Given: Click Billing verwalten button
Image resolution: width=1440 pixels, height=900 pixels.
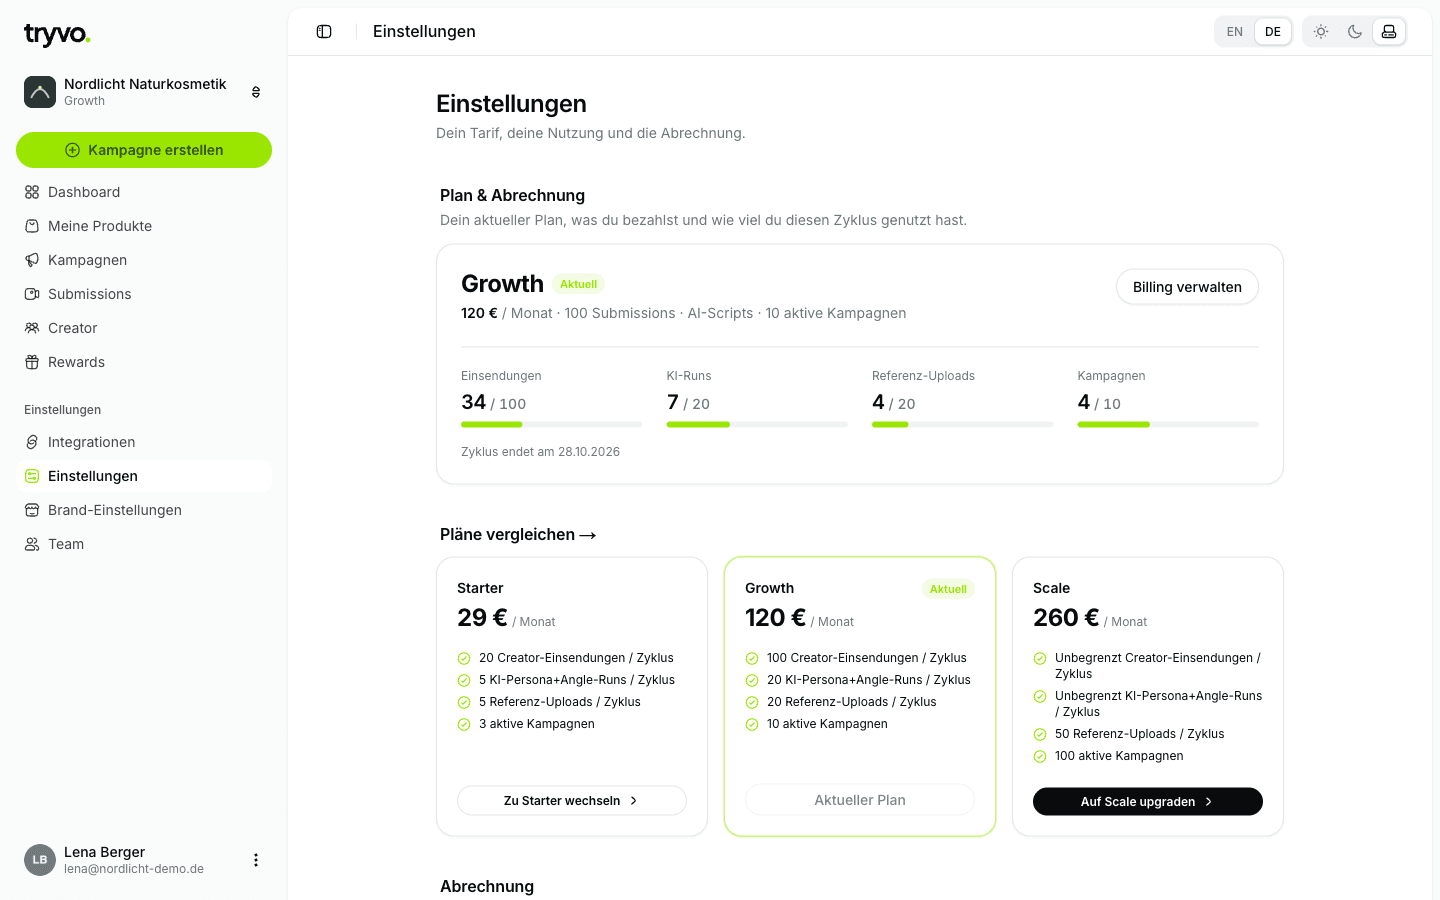Looking at the screenshot, I should point(1187,287).
